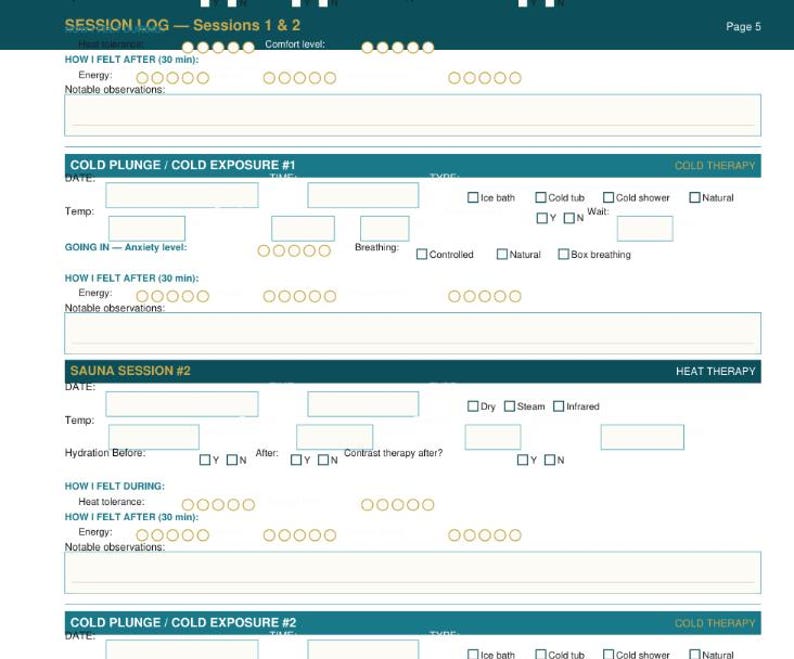
Task: Click 'COLD PLUNGE / COLD EXPOSURE #2' heading
Action: [x=183, y=623]
